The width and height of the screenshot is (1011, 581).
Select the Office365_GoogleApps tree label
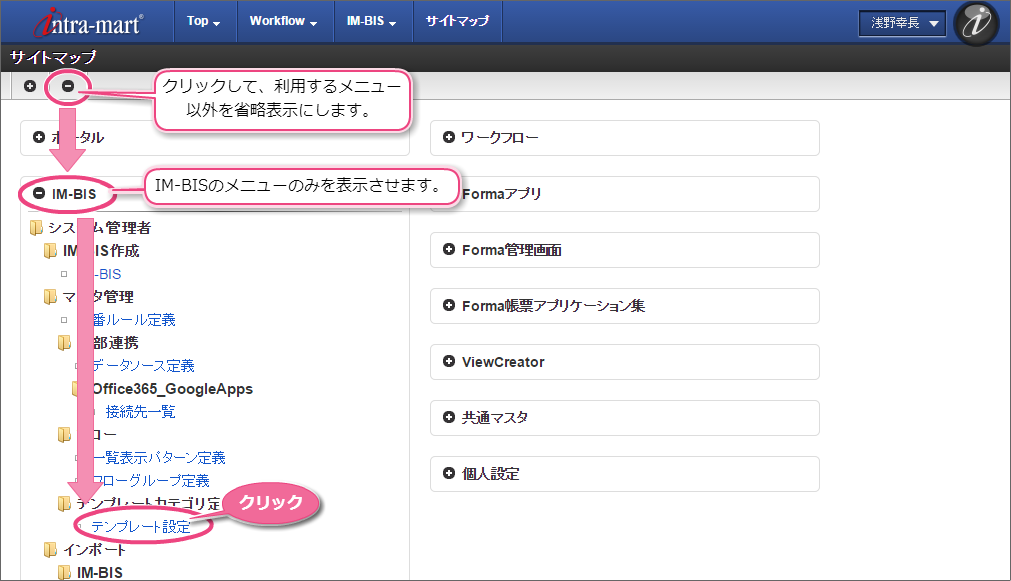click(x=172, y=389)
